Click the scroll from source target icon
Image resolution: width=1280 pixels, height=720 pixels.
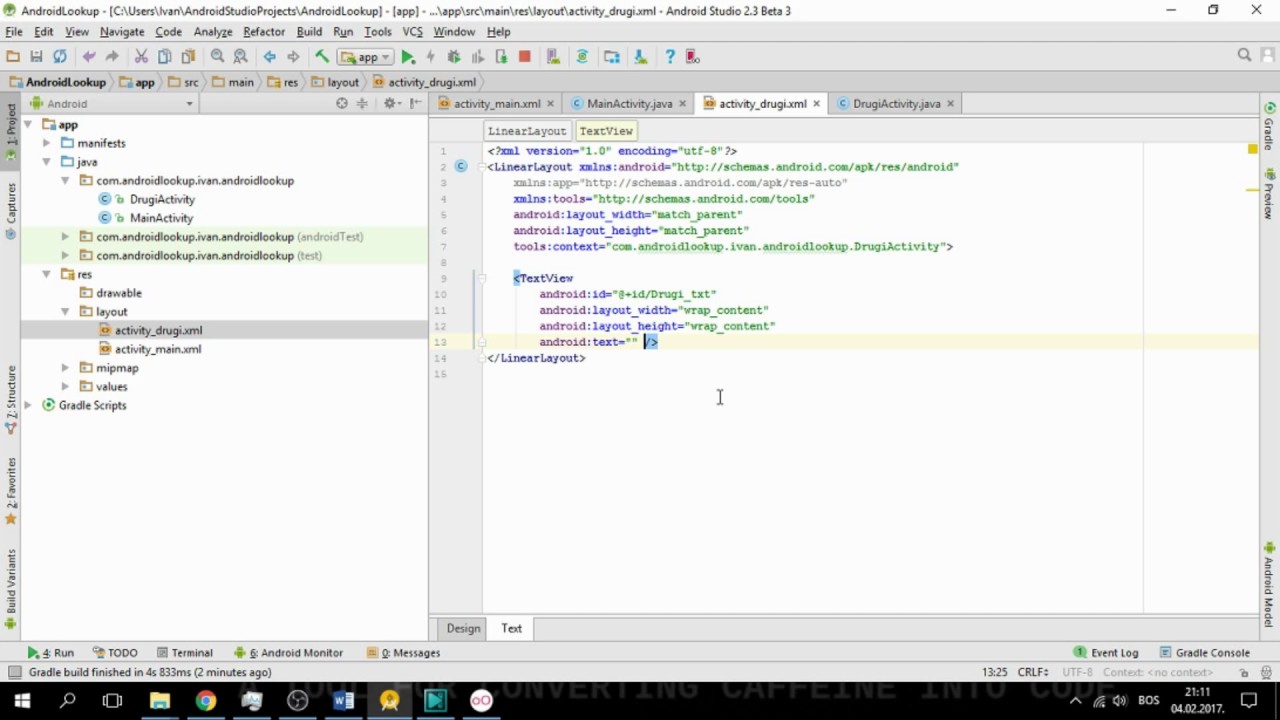[342, 104]
